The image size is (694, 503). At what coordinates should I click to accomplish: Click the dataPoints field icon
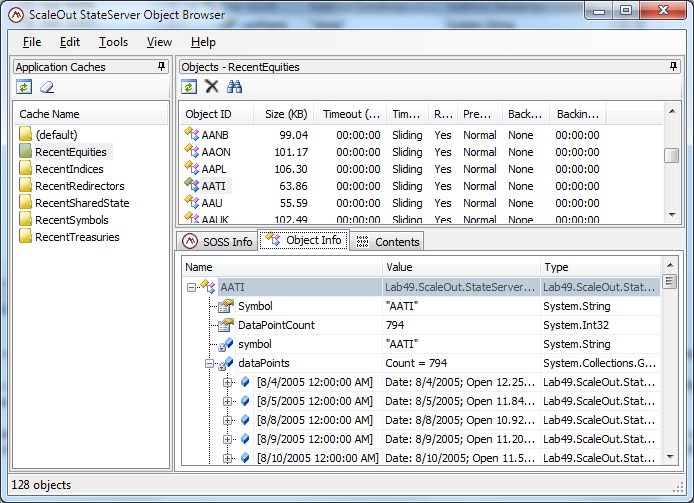[226, 363]
